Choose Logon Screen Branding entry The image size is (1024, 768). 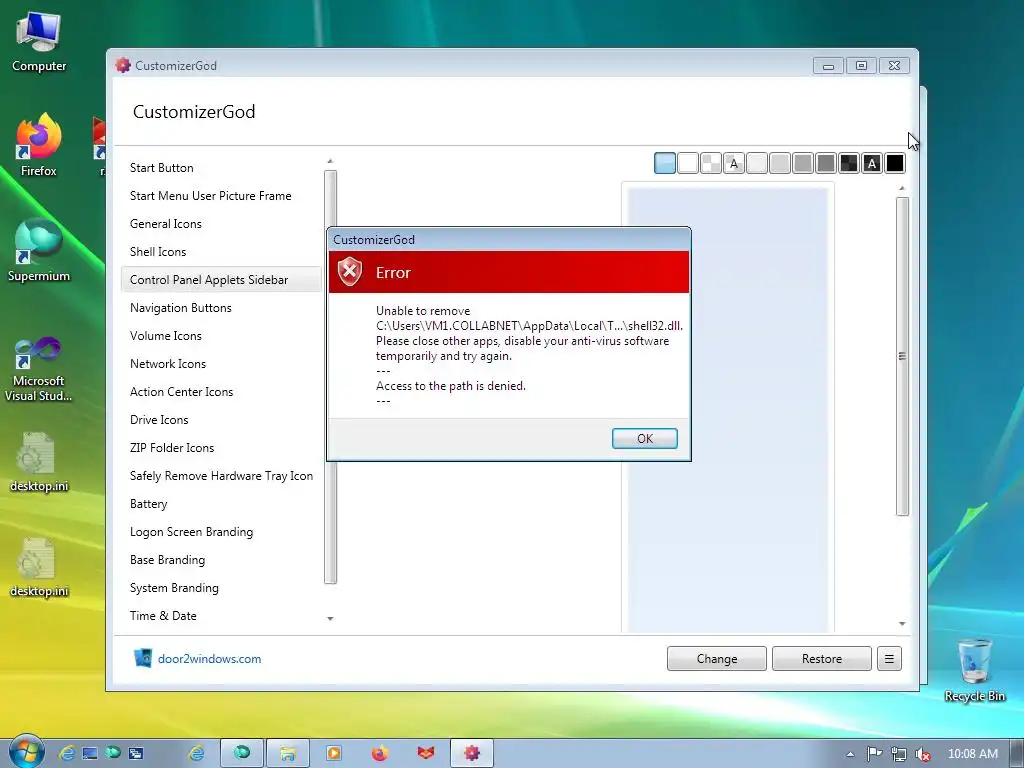coord(221,532)
